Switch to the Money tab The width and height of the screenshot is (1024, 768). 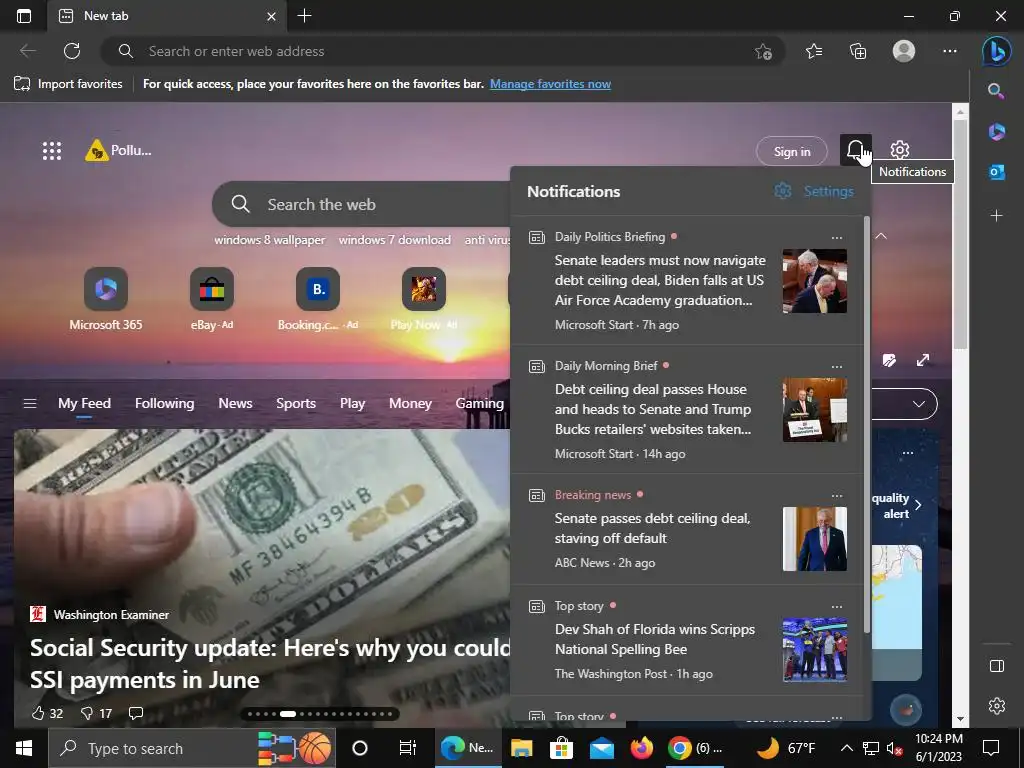click(410, 404)
